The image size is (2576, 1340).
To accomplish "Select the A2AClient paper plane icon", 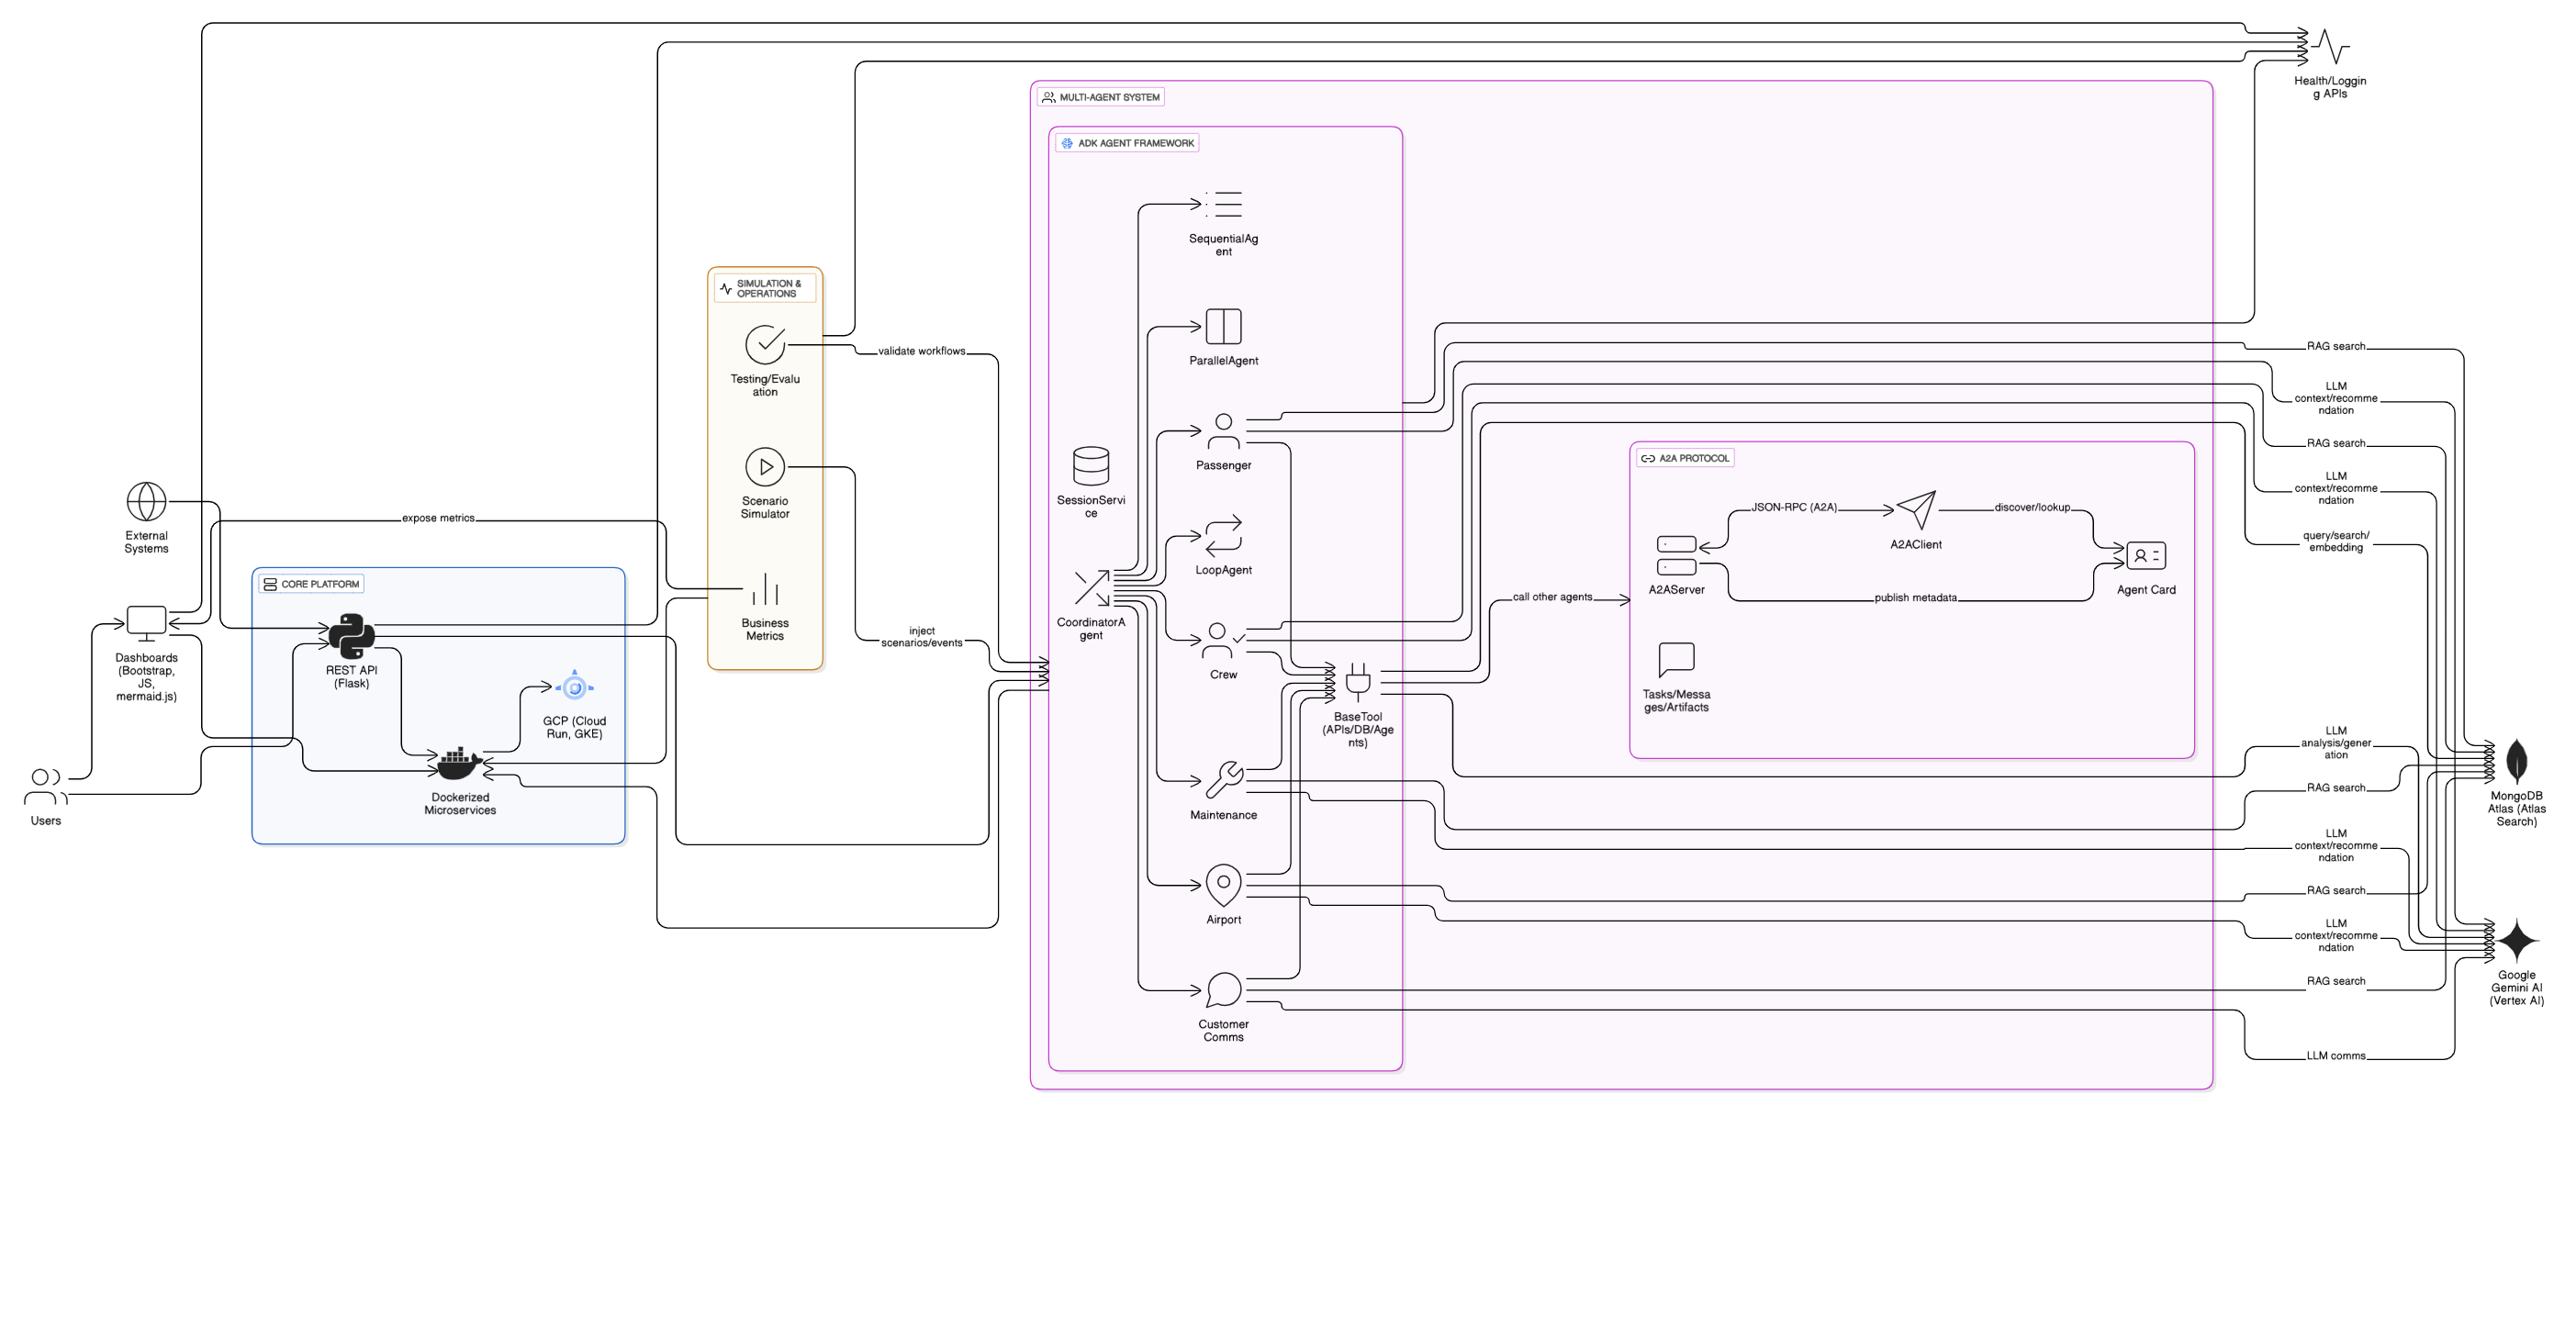I will 1917,512.
